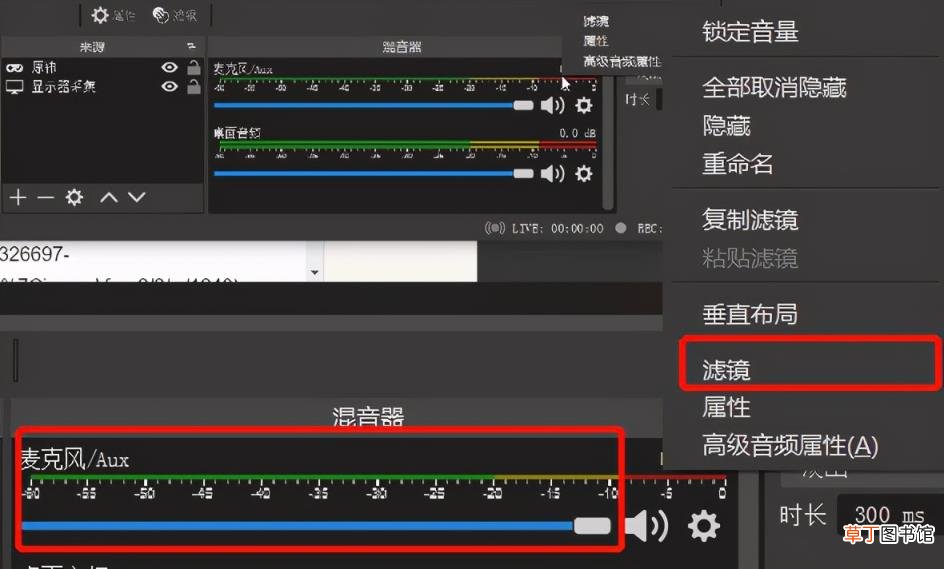Viewport: 944px width, 569px height.
Task: Mute 麦克风/Aux in the small mixer
Action: click(x=553, y=105)
